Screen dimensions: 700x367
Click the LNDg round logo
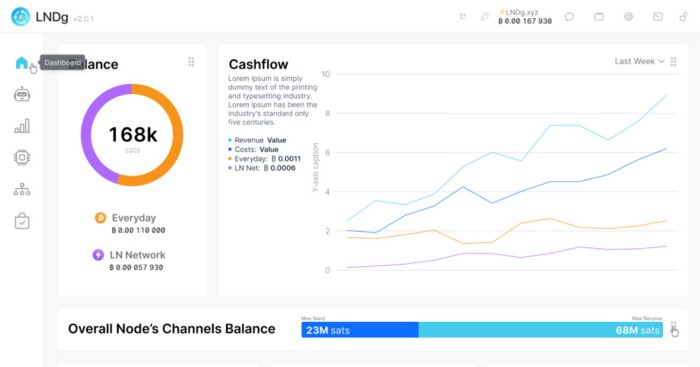click(x=21, y=17)
